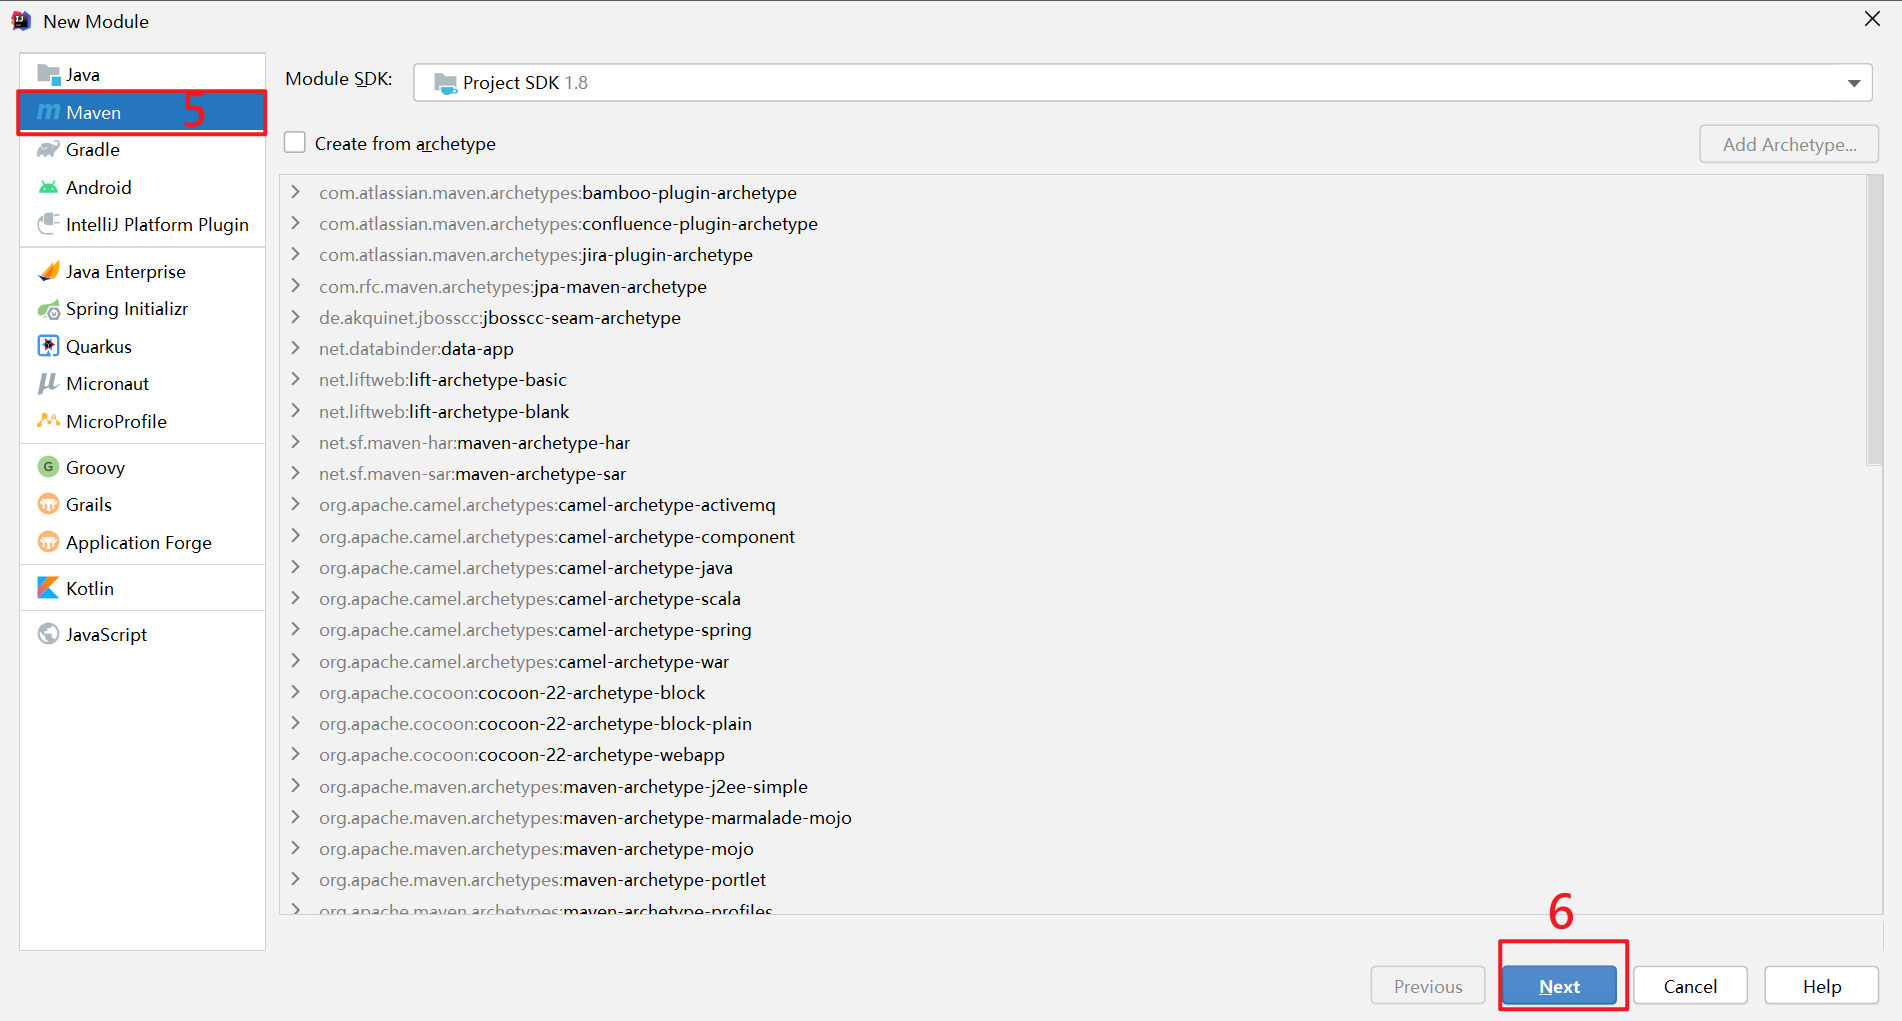This screenshot has width=1902, height=1021.
Task: Click the Android robot icon
Action: pyautogui.click(x=48, y=187)
